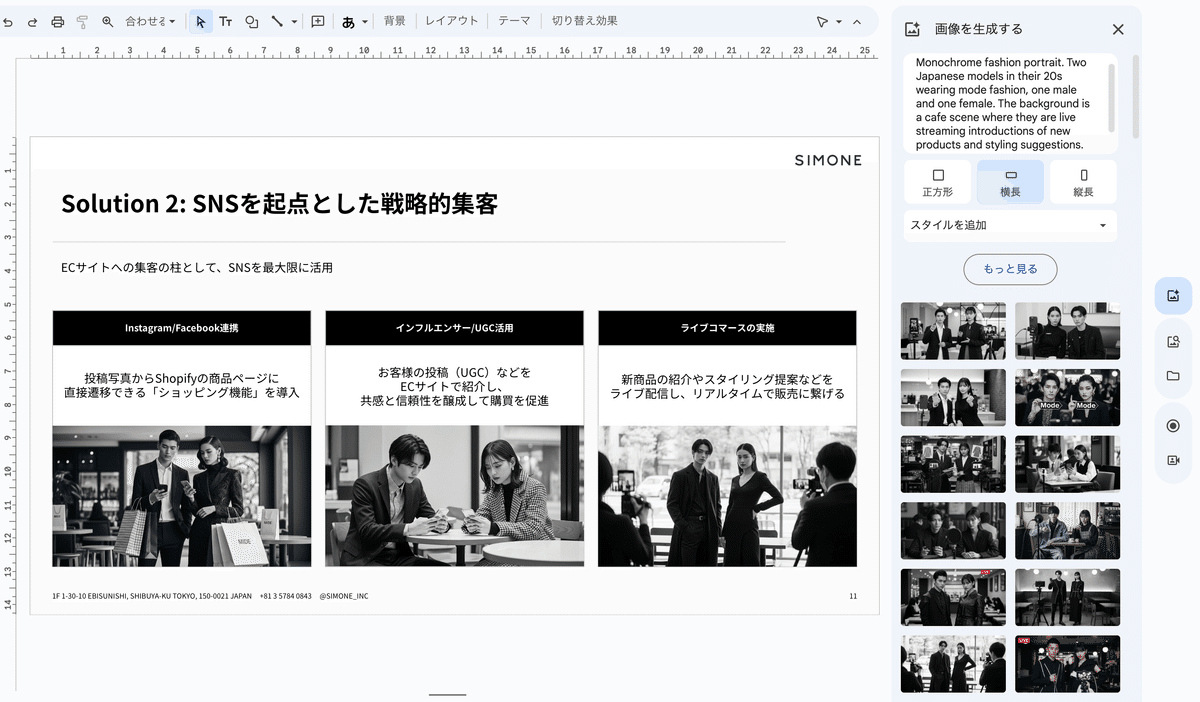
Task: Select the line drawing tool
Action: pyautogui.click(x=277, y=21)
